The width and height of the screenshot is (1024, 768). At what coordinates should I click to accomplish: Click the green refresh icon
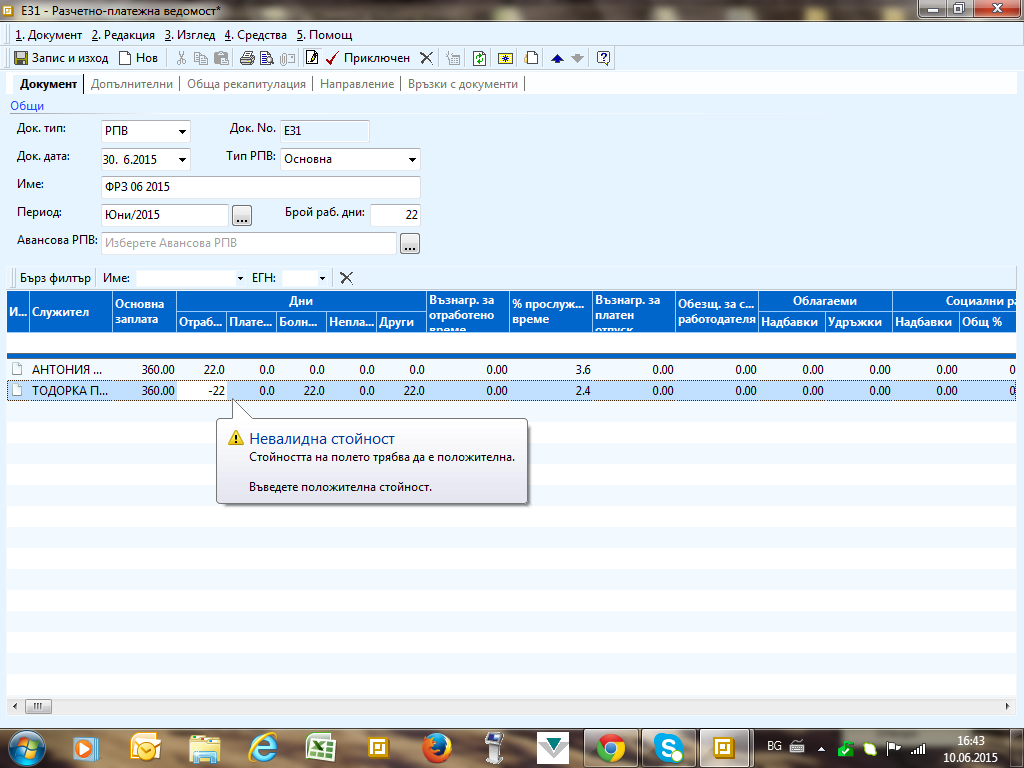pyautogui.click(x=479, y=58)
